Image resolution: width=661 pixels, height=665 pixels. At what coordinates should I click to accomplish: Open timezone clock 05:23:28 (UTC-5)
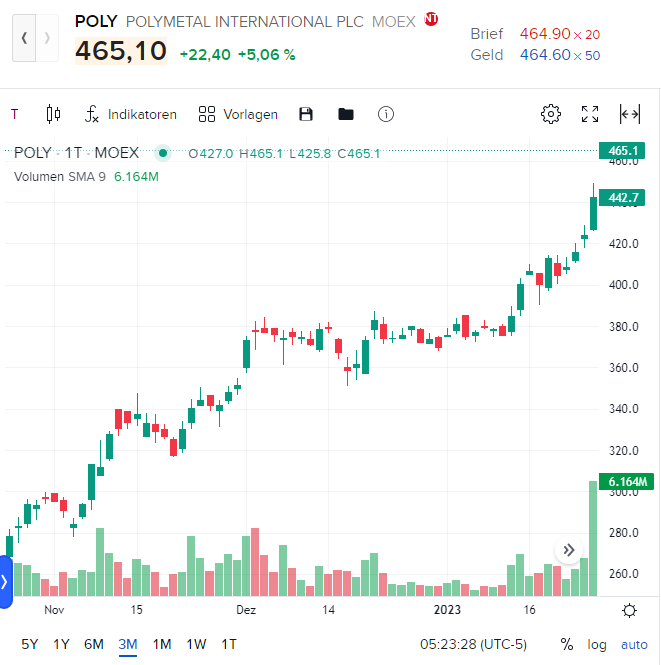(x=473, y=644)
